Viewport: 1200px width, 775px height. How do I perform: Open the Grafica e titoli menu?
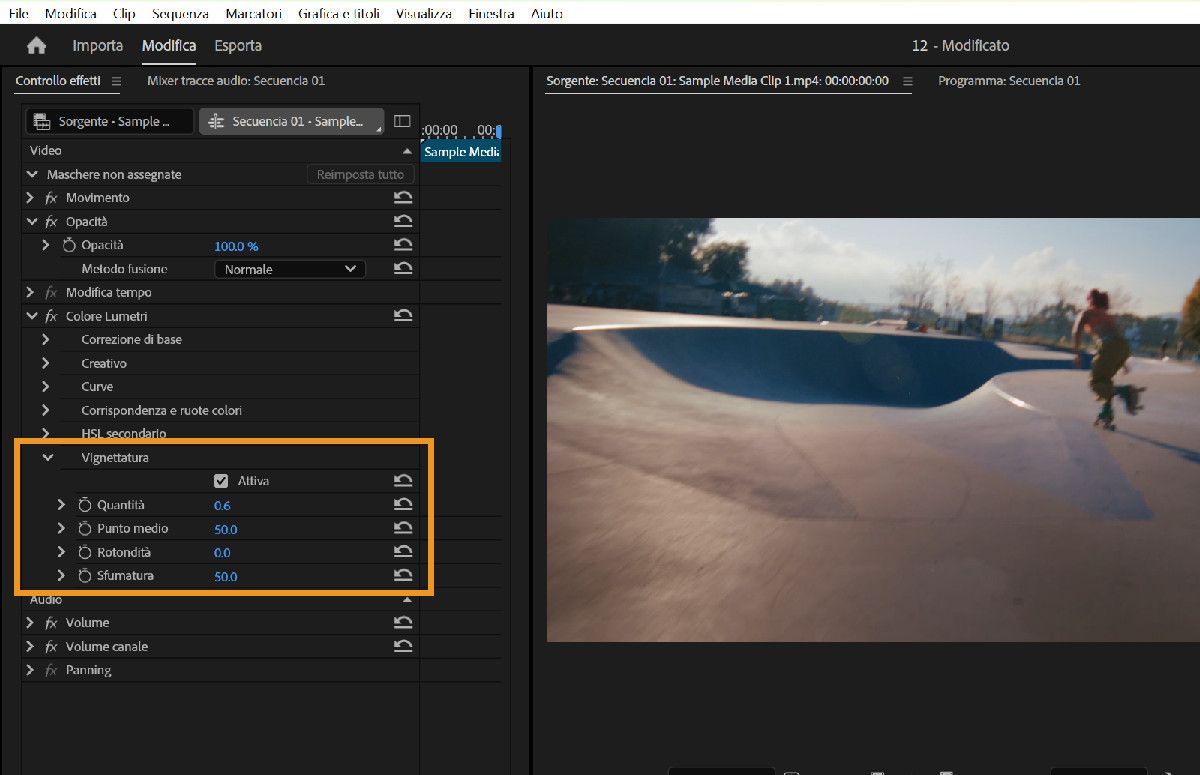(x=340, y=14)
